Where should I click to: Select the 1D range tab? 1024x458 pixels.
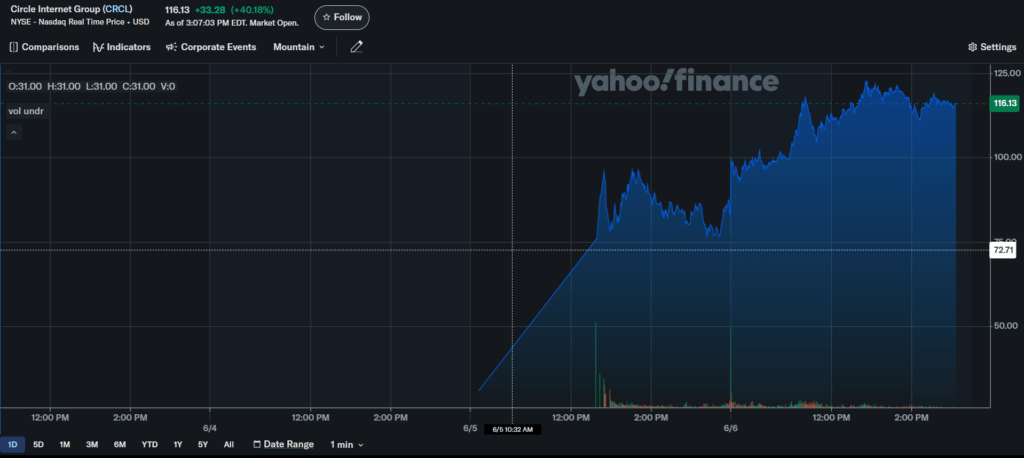coord(12,444)
